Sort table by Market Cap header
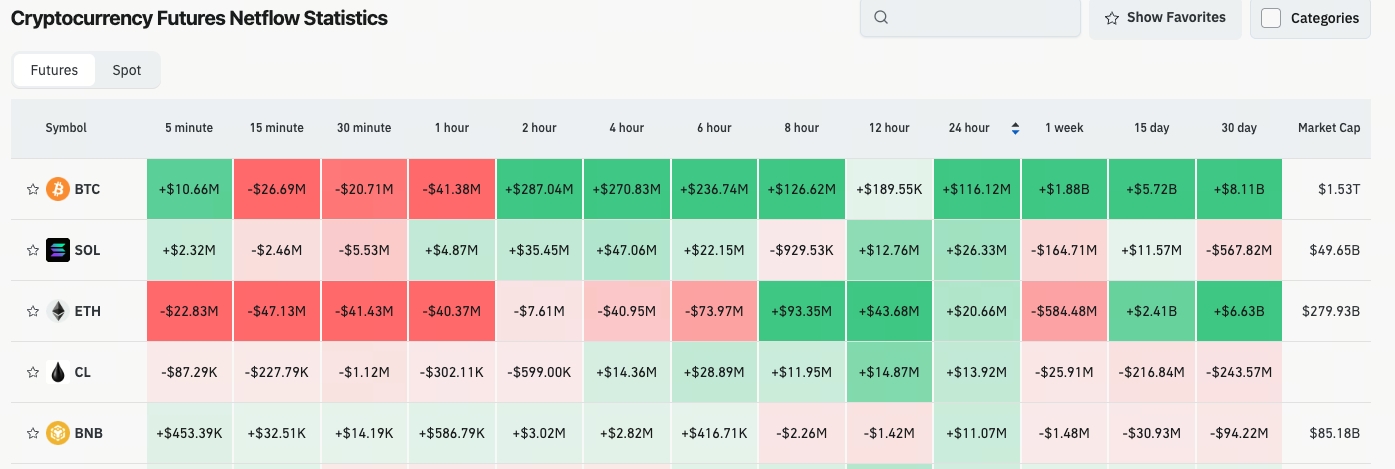1395x469 pixels. (x=1329, y=128)
